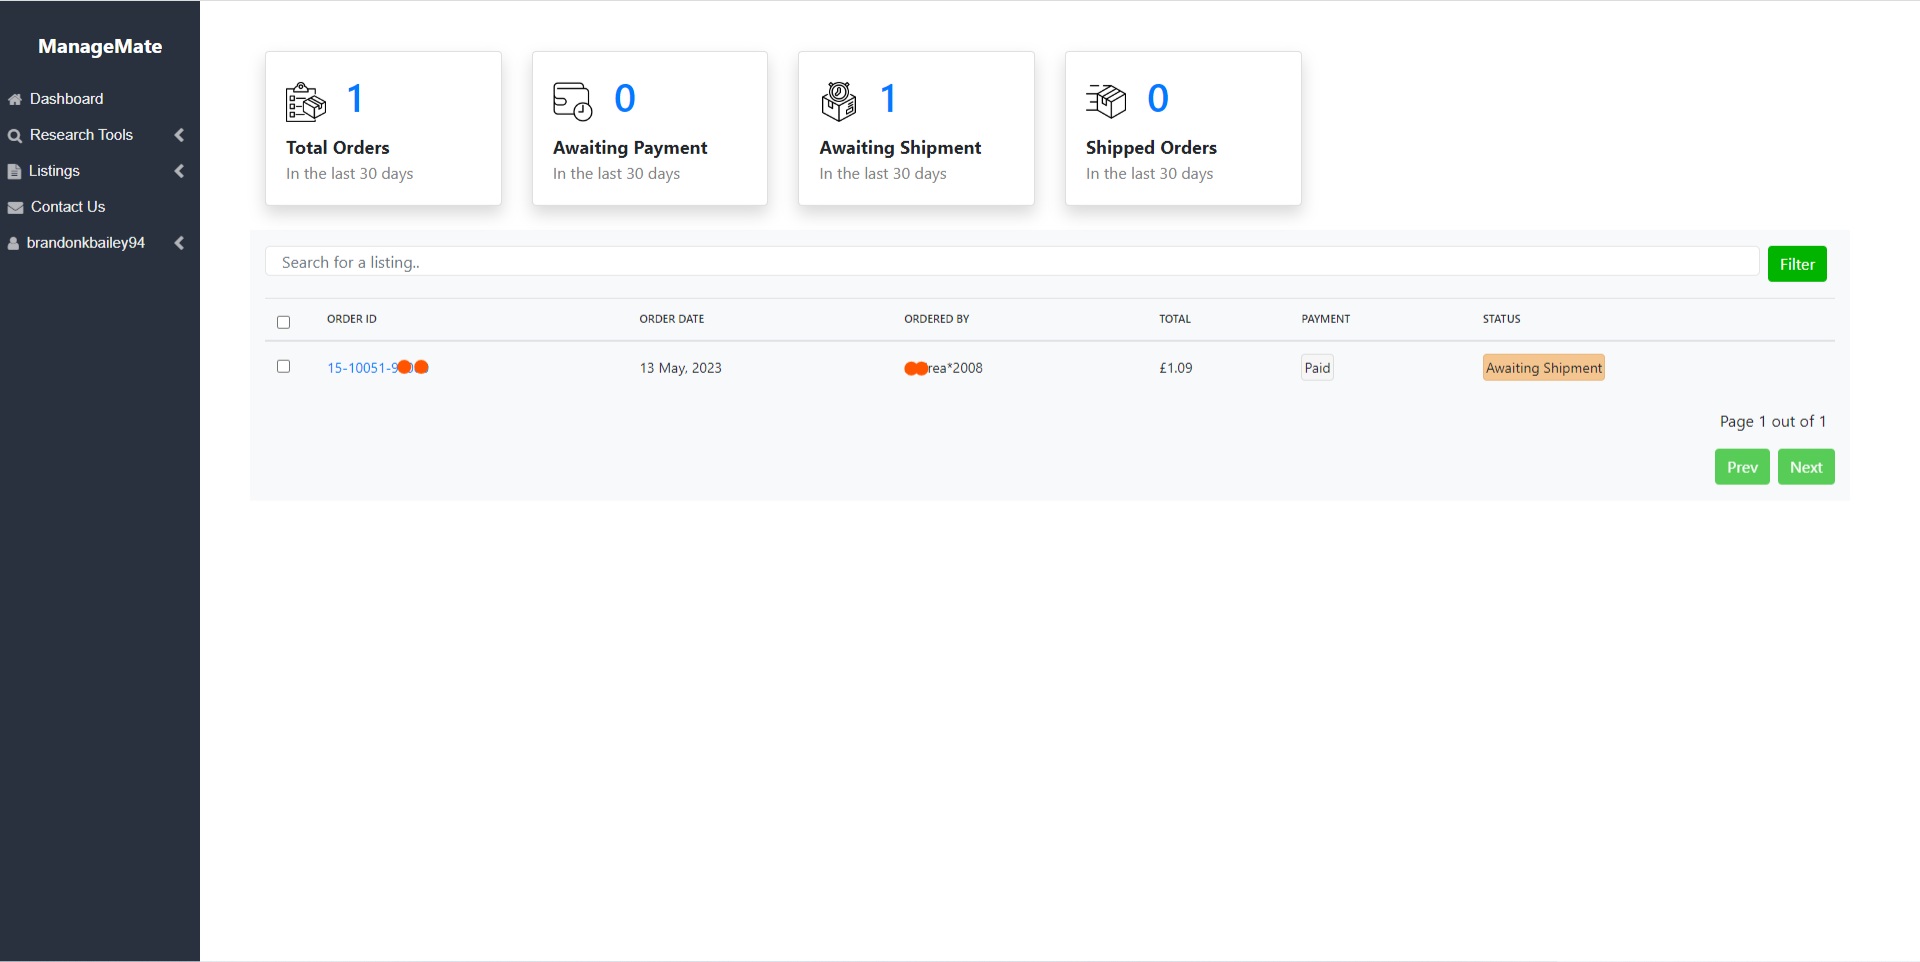Click the Awaiting Shipment package icon
Viewport: 1920px width, 962px height.
838,101
